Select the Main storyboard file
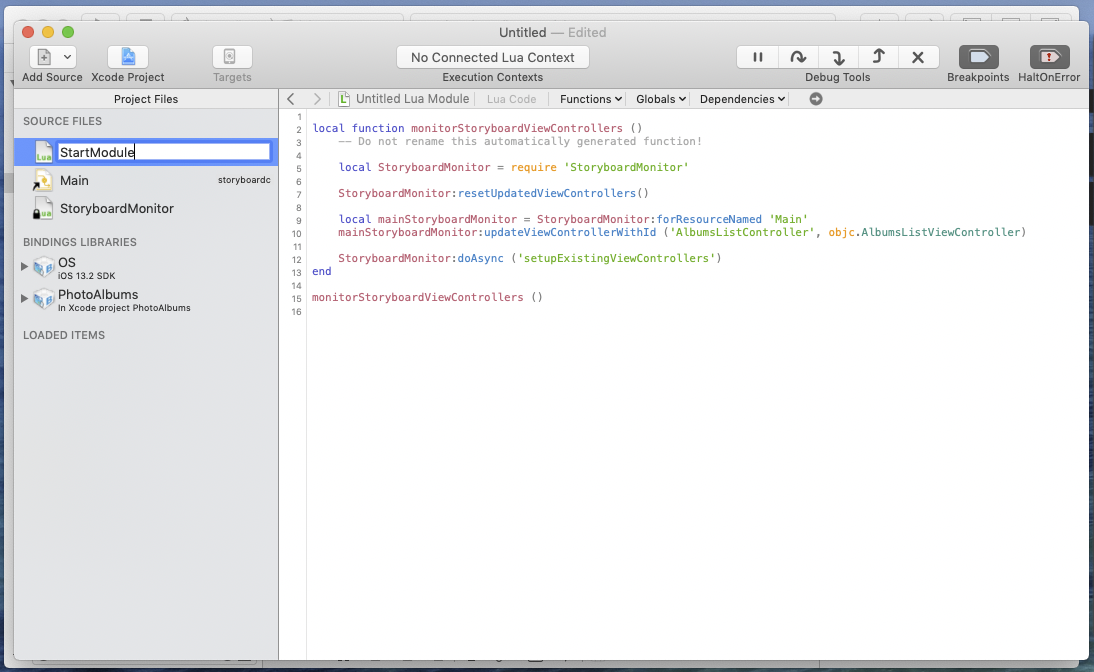This screenshot has height=672, width=1094. point(146,181)
